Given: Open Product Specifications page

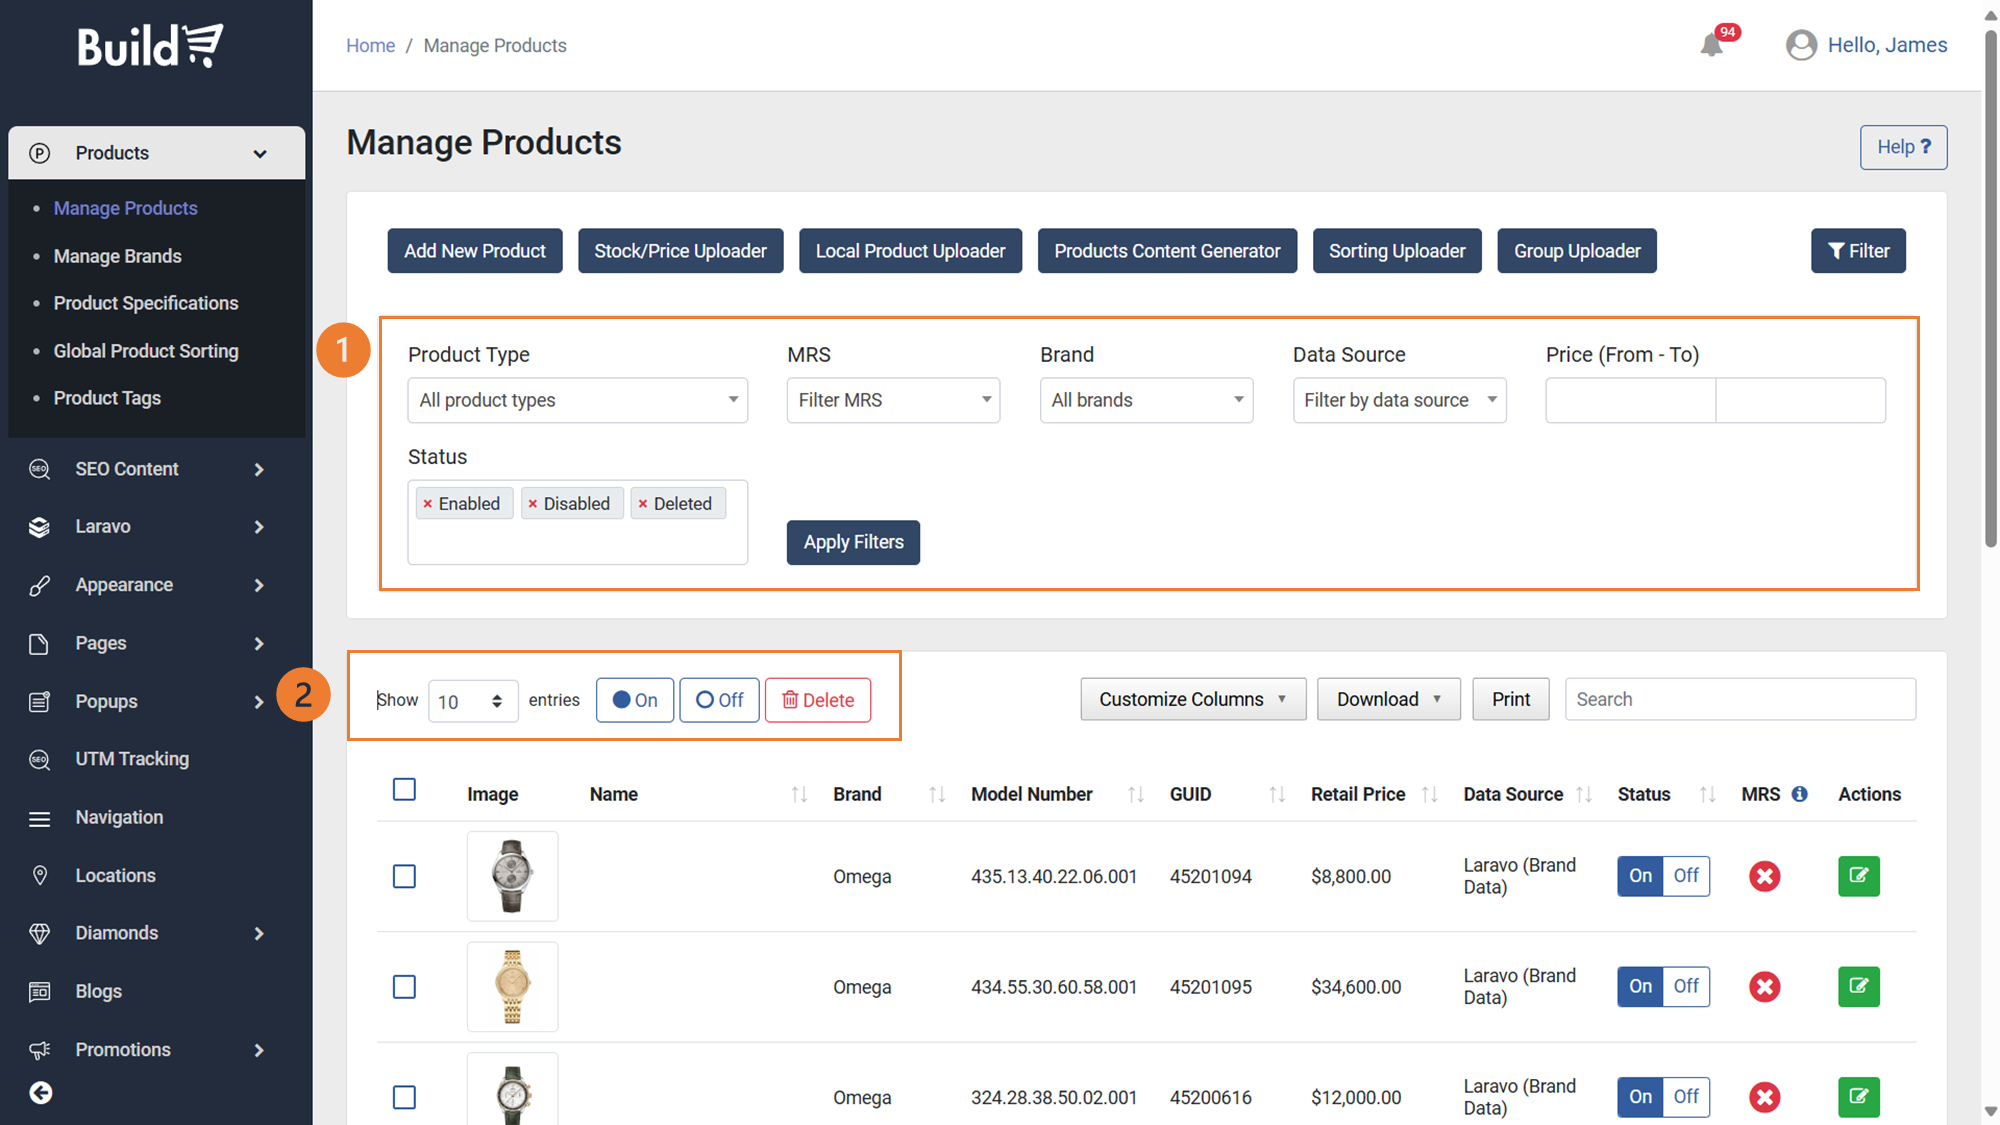Looking at the screenshot, I should (x=146, y=303).
